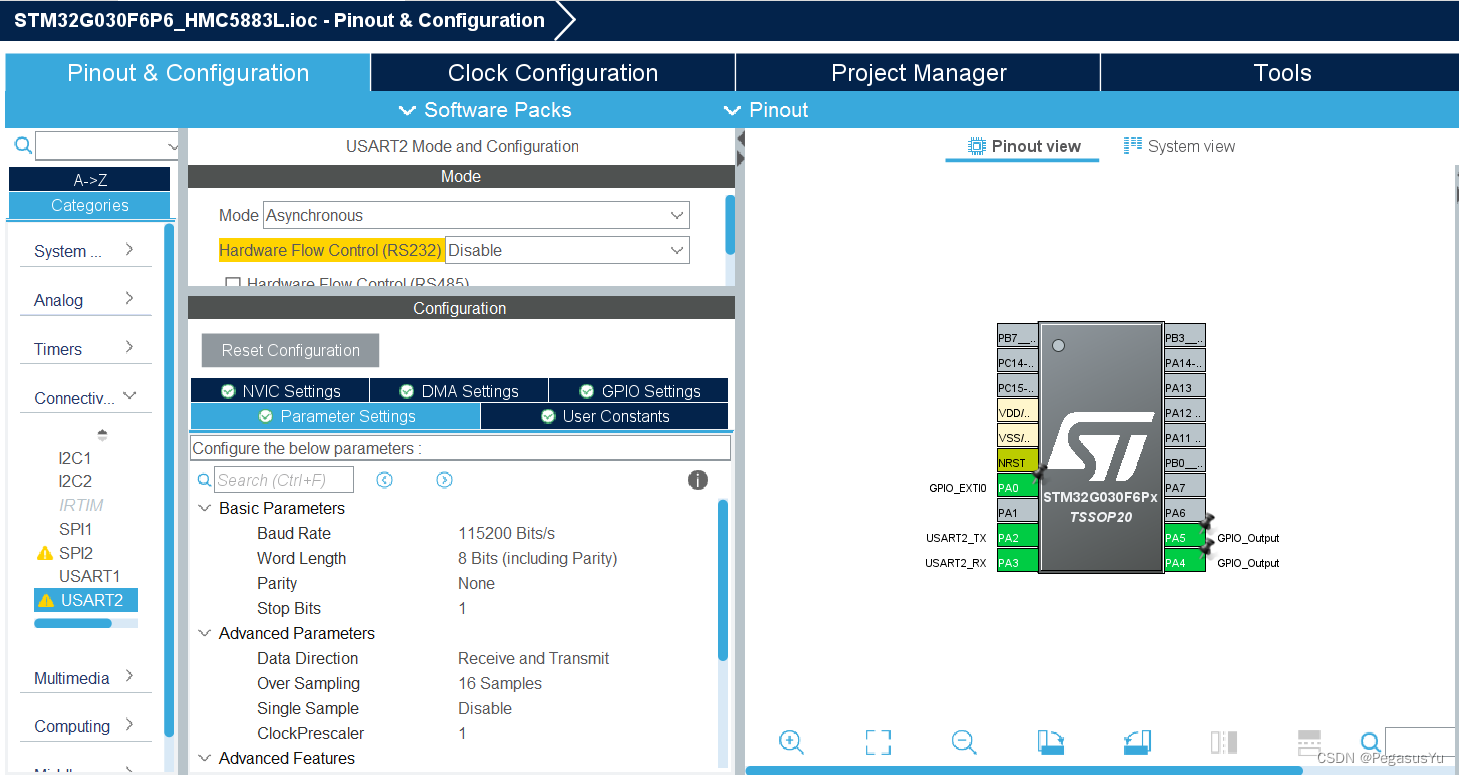1459x775 pixels.
Task: Click the PB7 pin on the chip
Action: pyautogui.click(x=1017, y=337)
